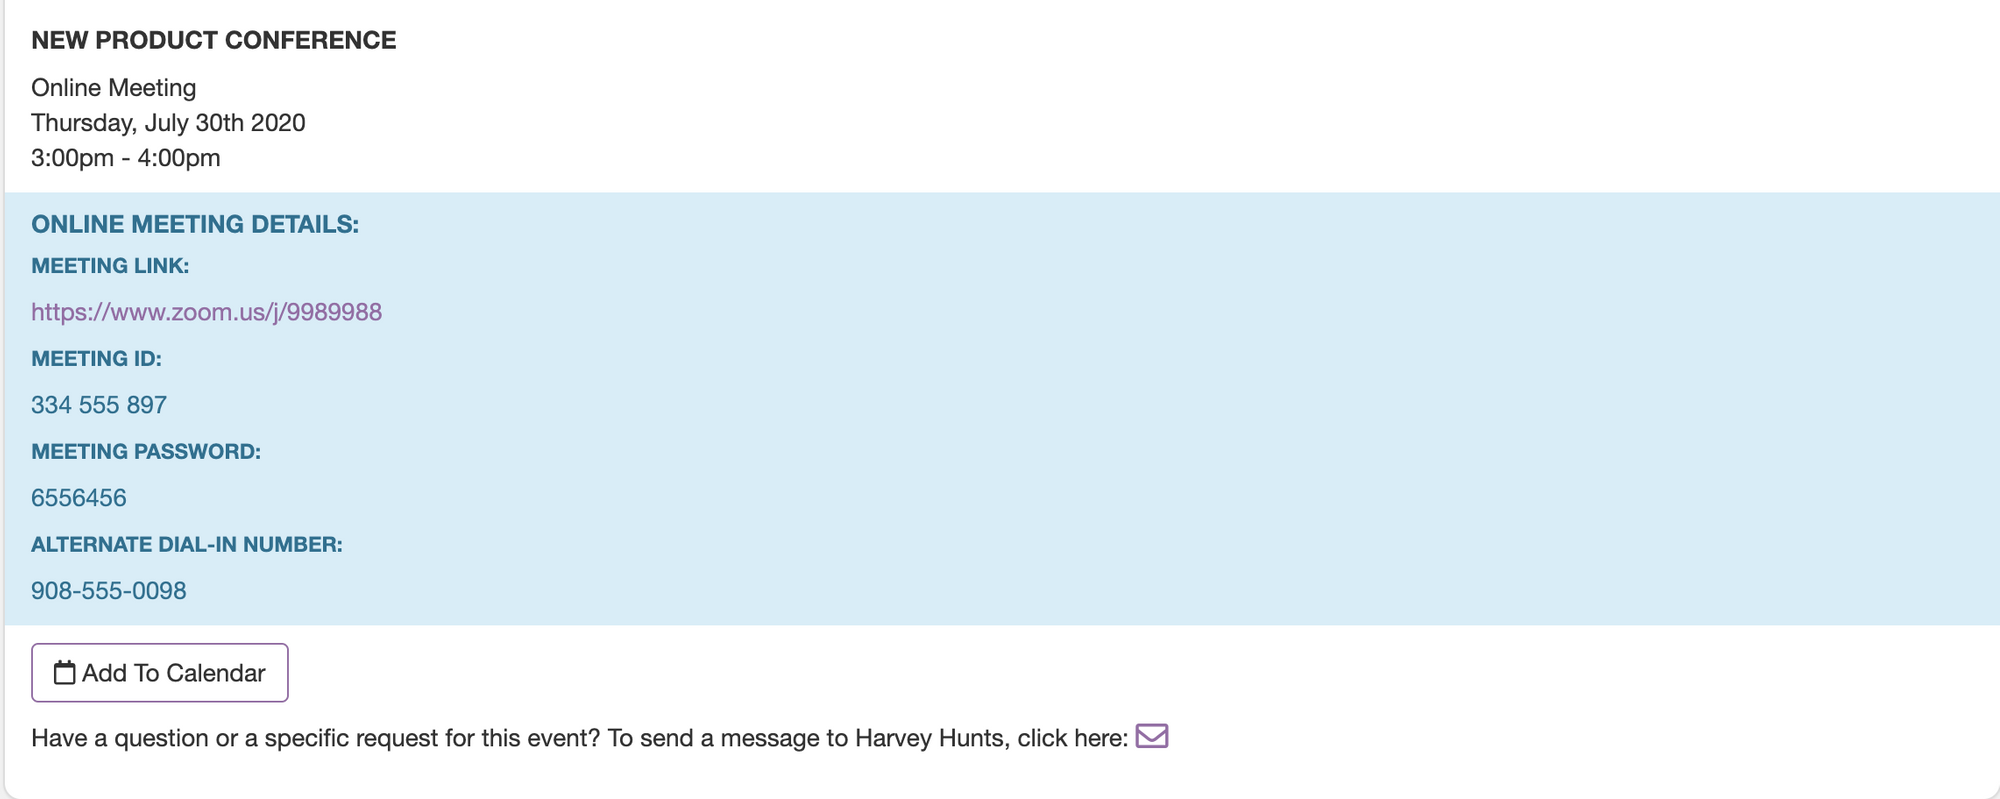
Task: Click the Harvey Hunts name
Action: point(932,738)
